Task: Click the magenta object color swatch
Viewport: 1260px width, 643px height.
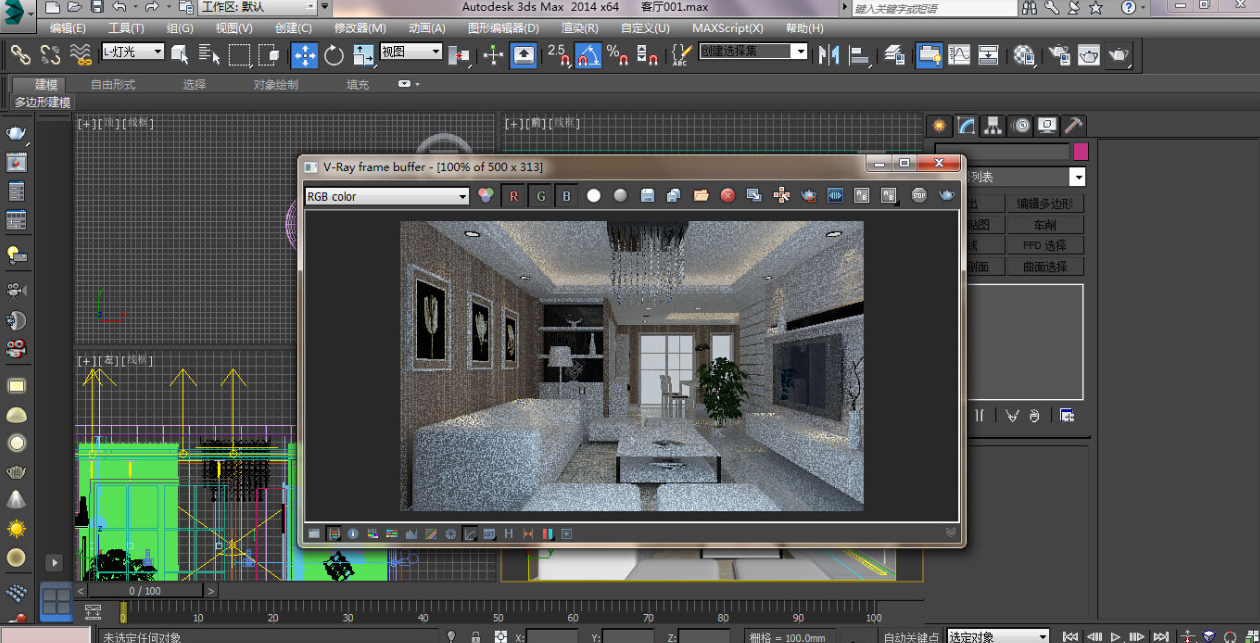Action: [1080, 152]
